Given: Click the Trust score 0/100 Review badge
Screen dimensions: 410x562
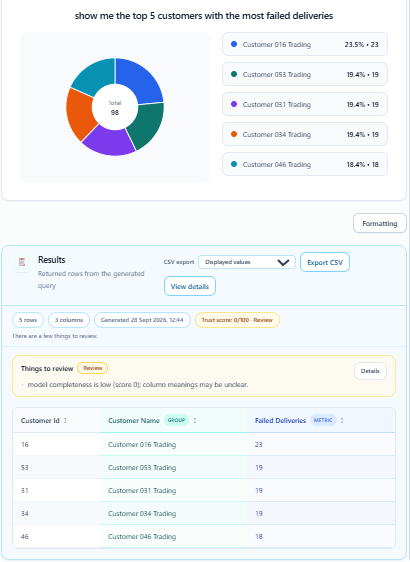Looking at the screenshot, I should [x=237, y=320].
